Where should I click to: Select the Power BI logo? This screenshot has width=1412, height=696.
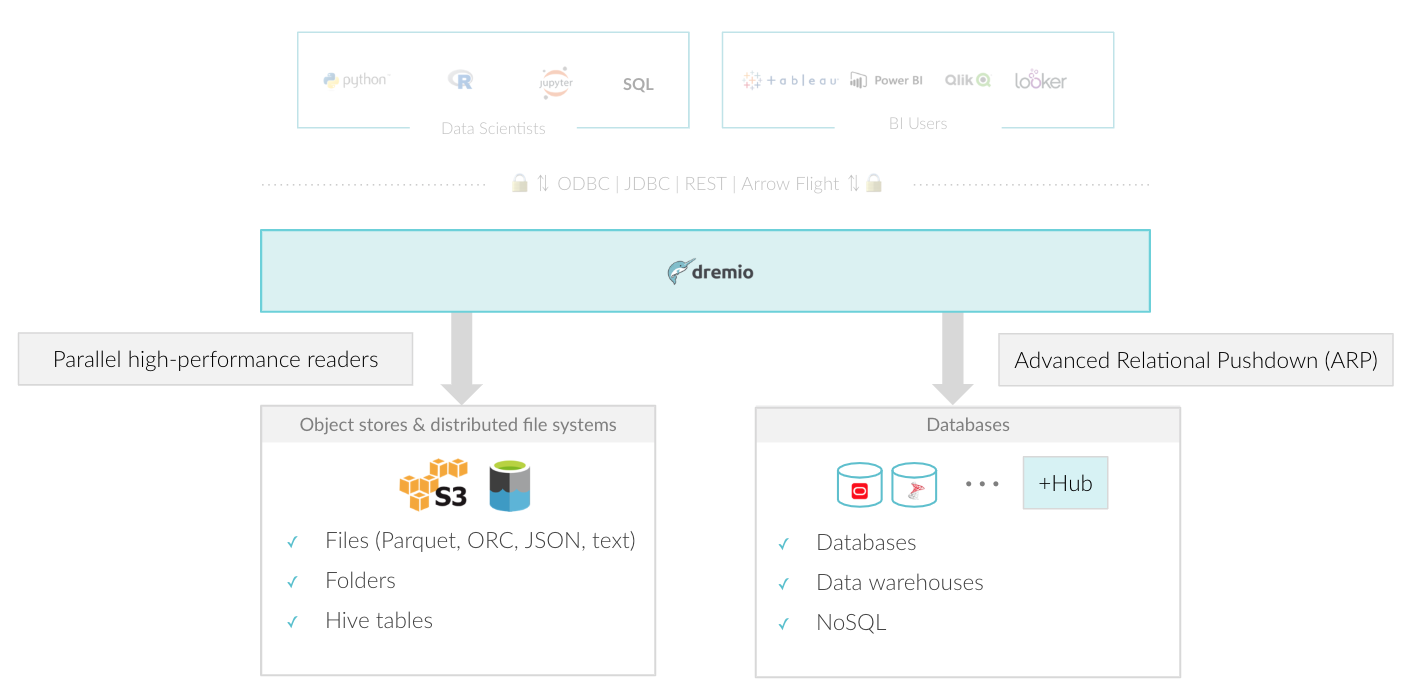886,81
